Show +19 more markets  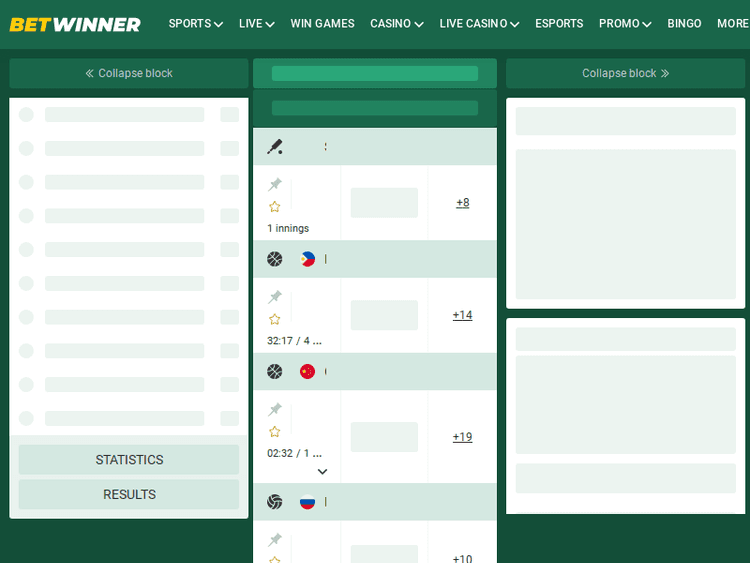[463, 437]
